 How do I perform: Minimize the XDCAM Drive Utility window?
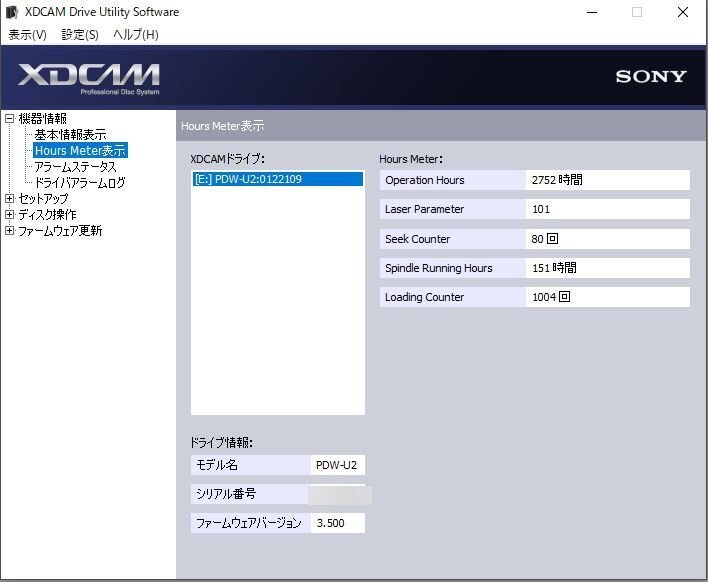pyautogui.click(x=592, y=12)
